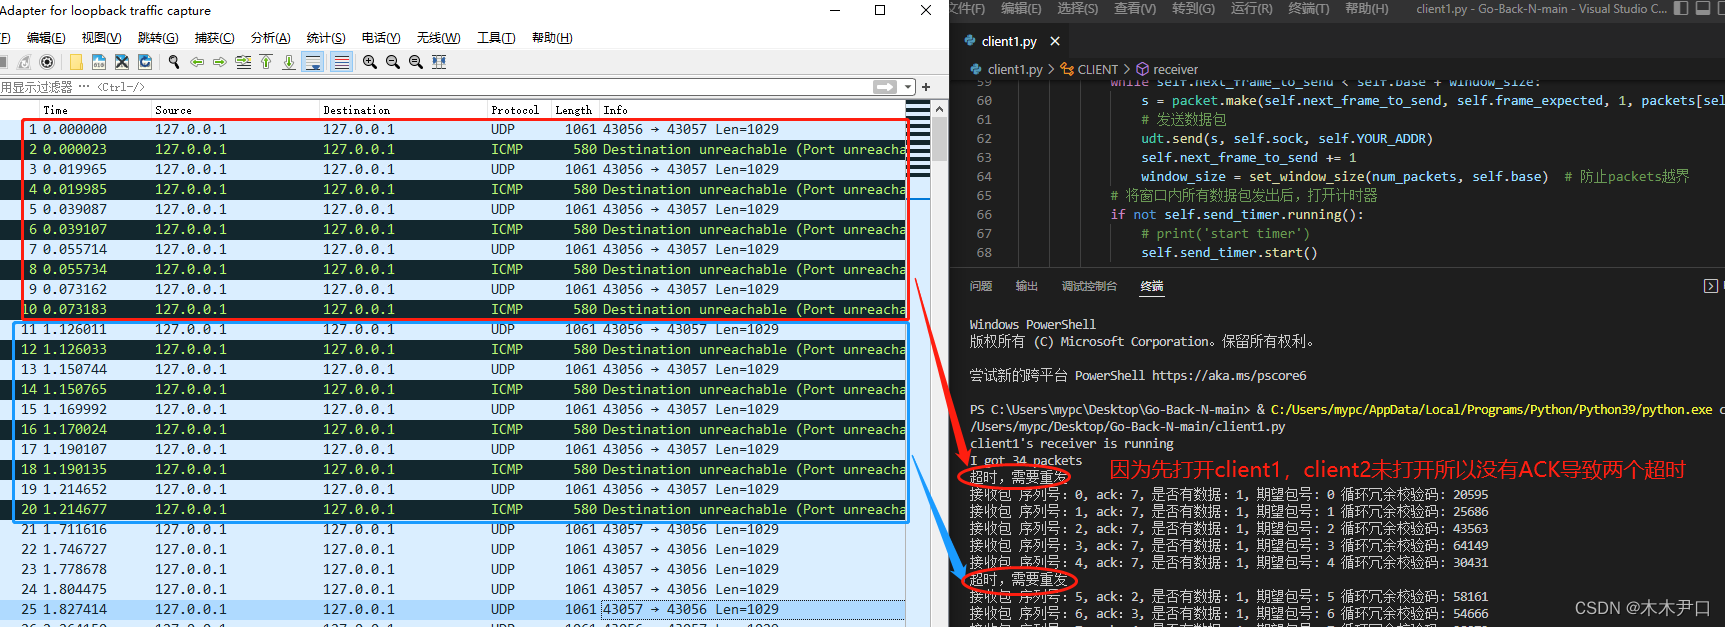
Task: Reload capture file icon in Wireshark
Action: tap(145, 62)
